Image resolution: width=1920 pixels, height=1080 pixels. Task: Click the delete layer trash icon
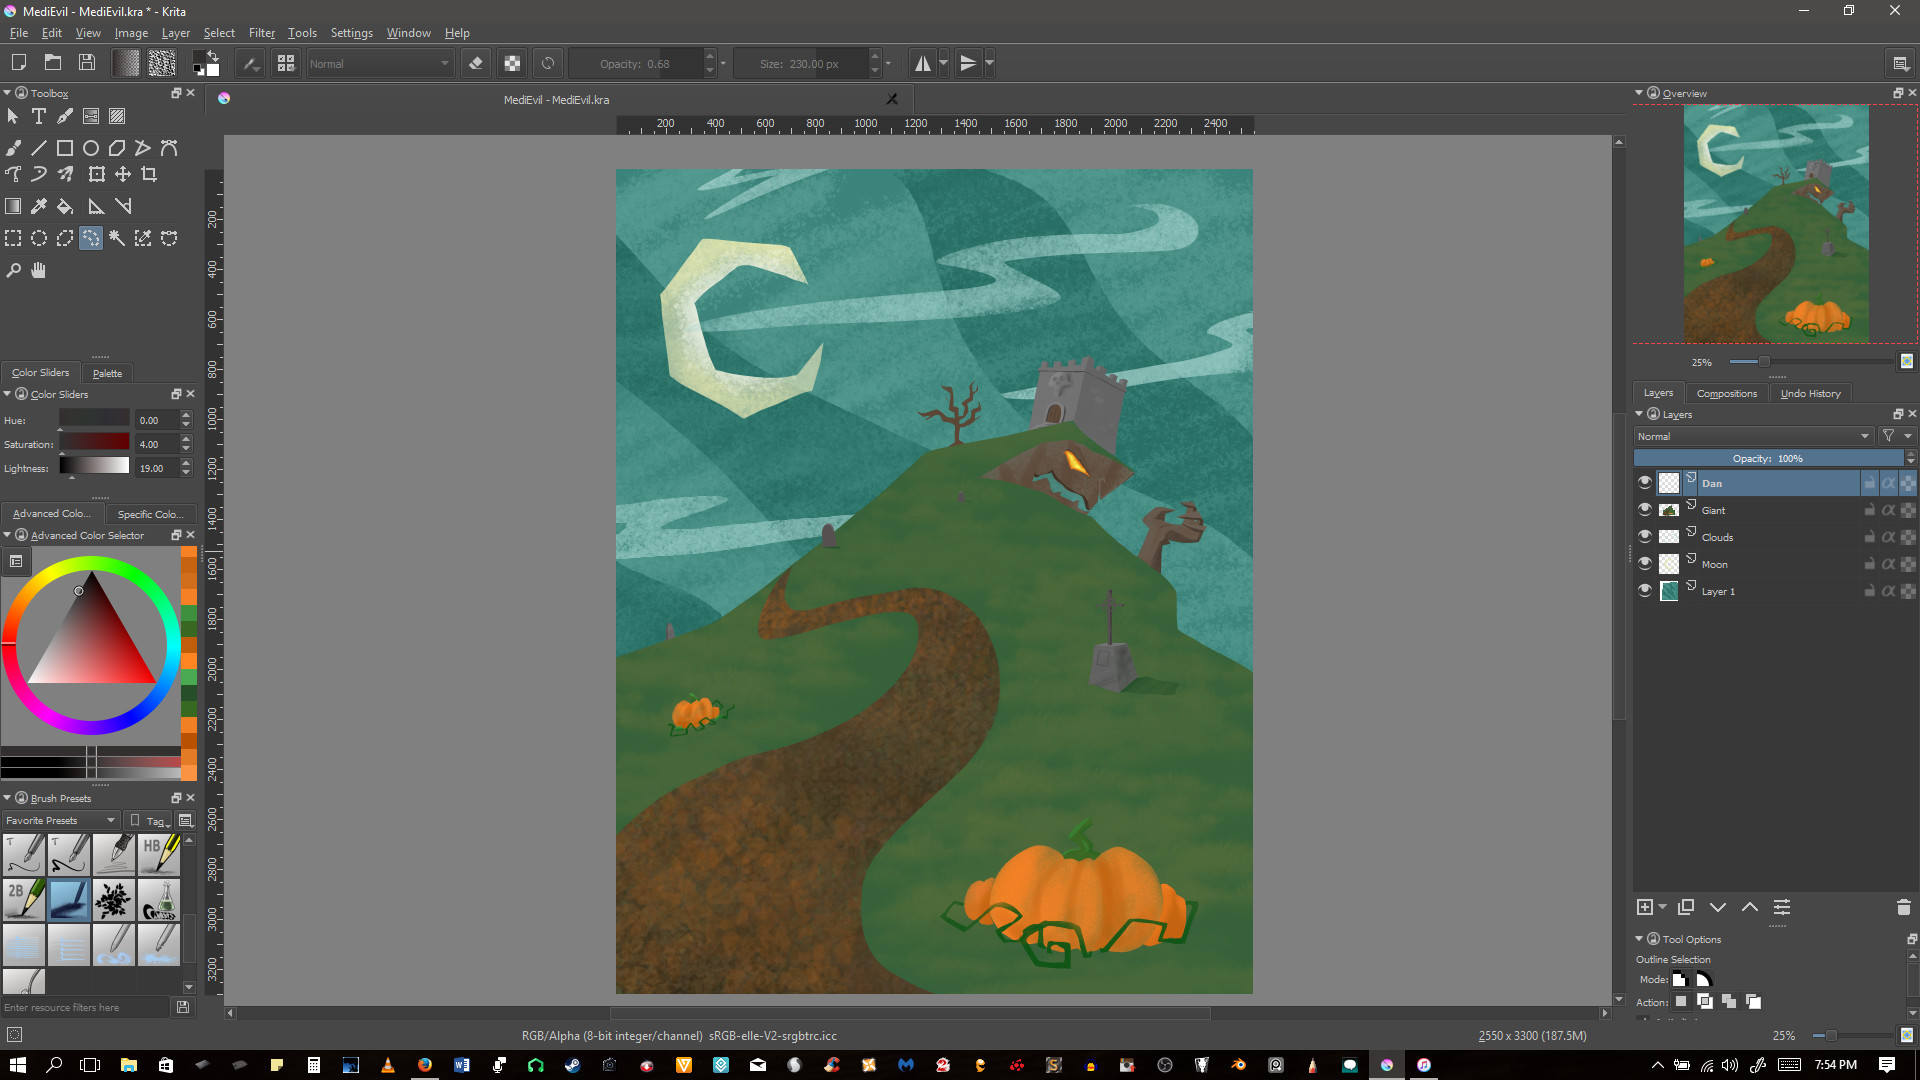1902,907
